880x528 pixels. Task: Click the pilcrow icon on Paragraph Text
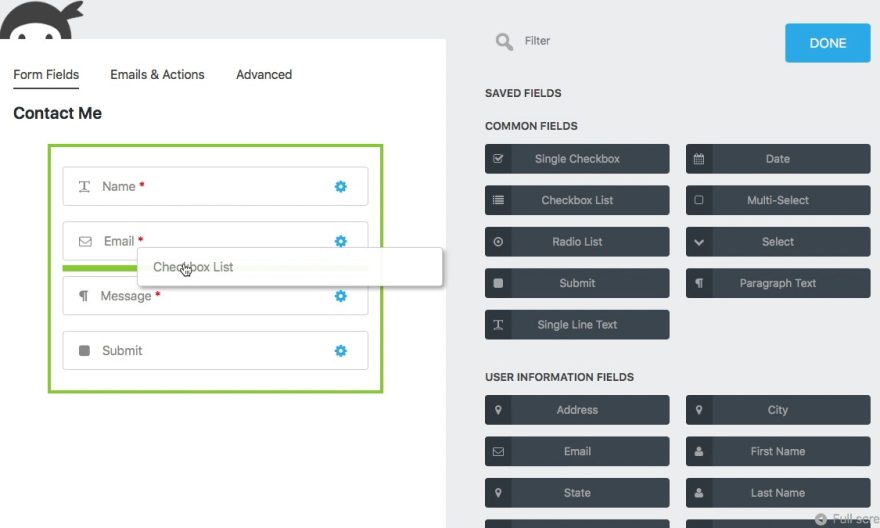click(x=699, y=283)
